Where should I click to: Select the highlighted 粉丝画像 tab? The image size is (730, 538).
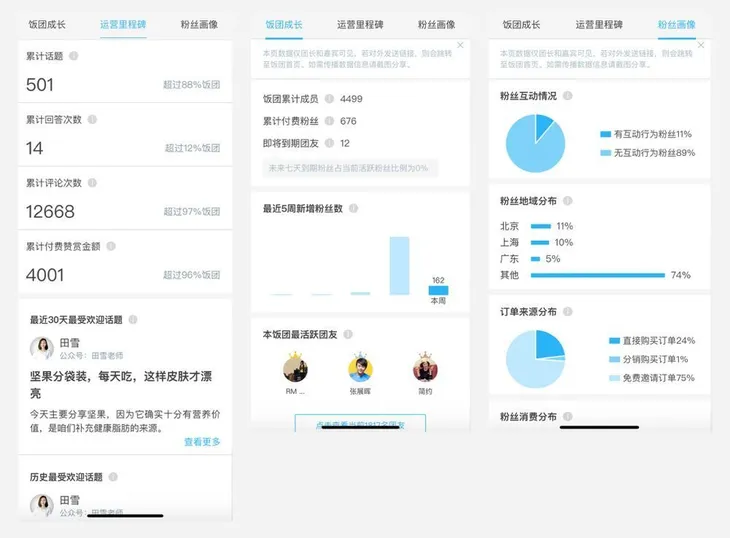[676, 23]
